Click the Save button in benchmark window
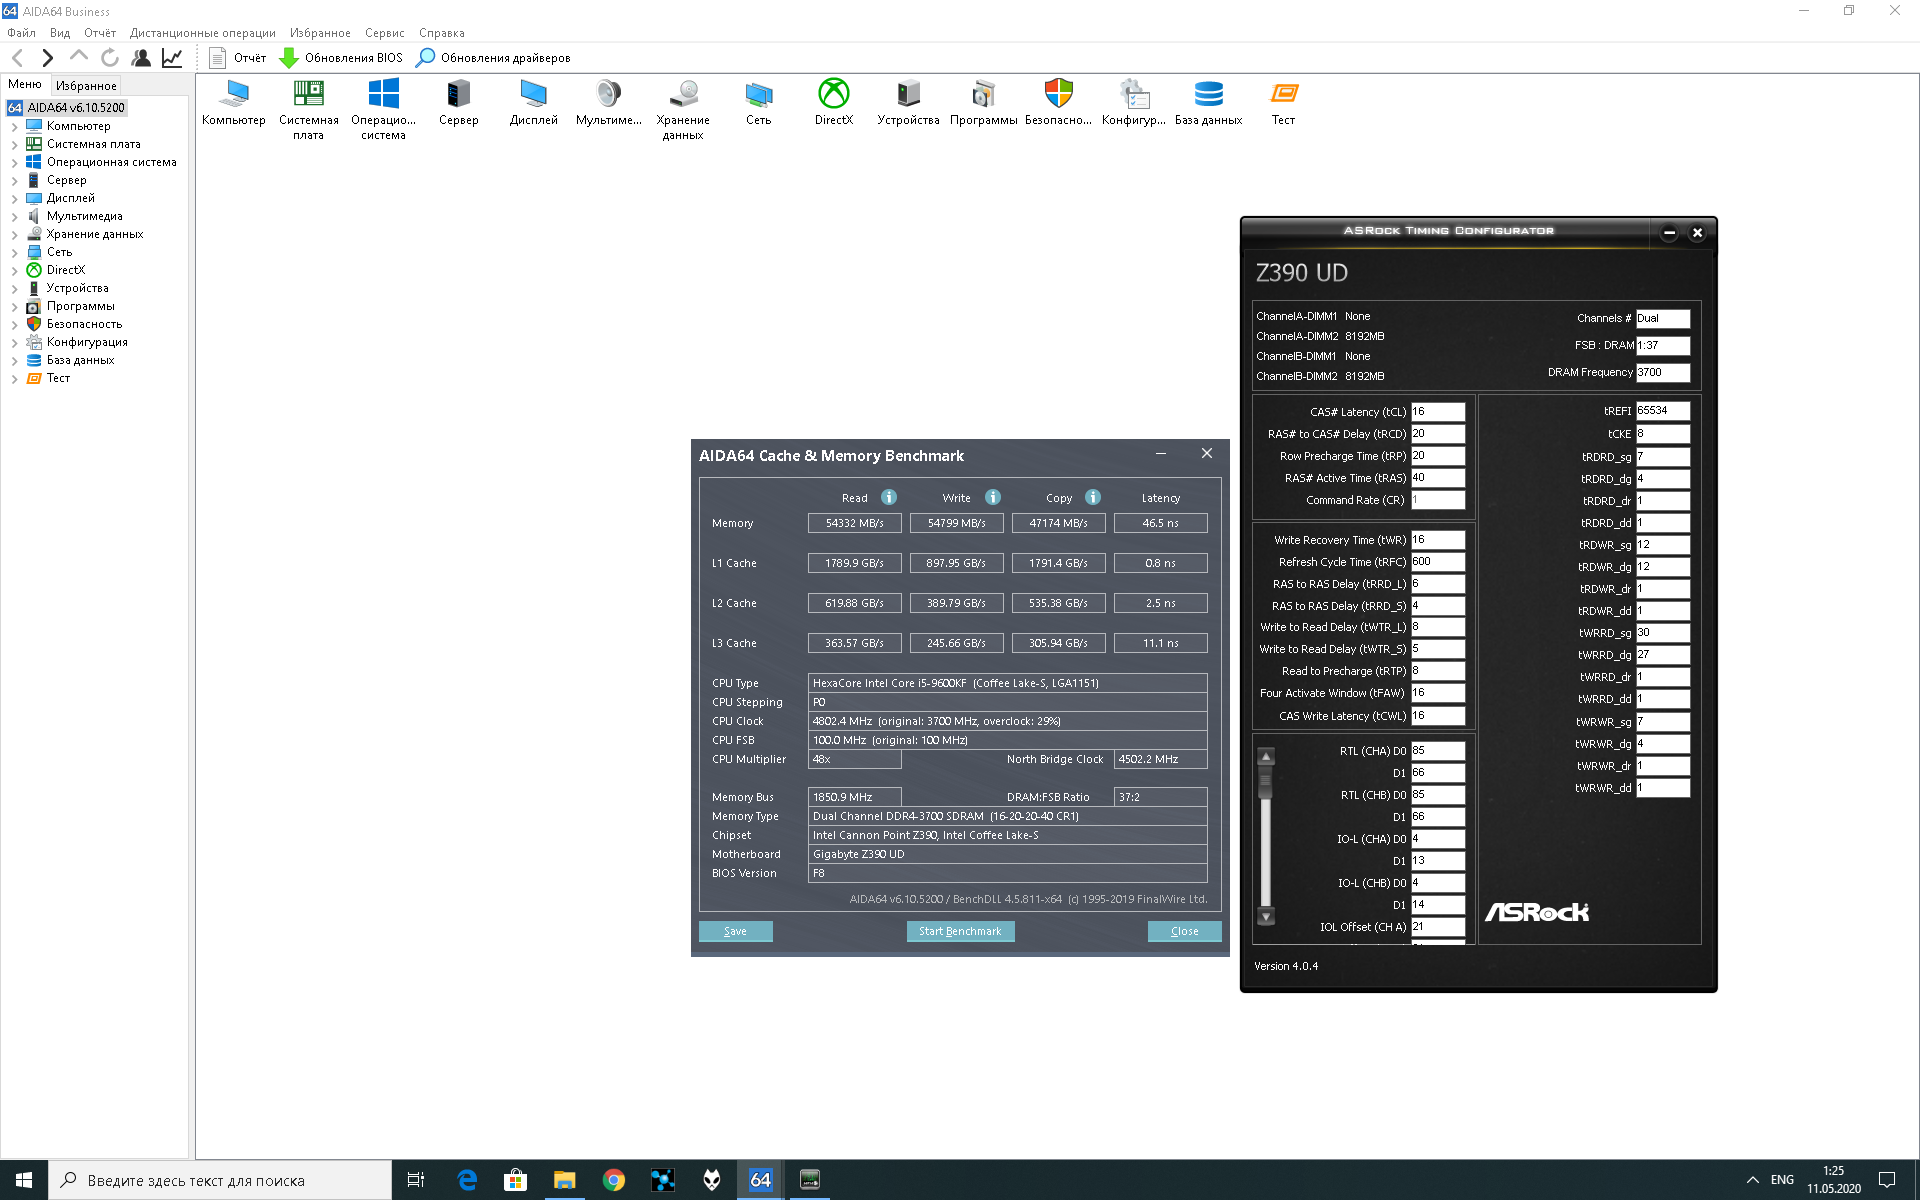 pyautogui.click(x=735, y=931)
